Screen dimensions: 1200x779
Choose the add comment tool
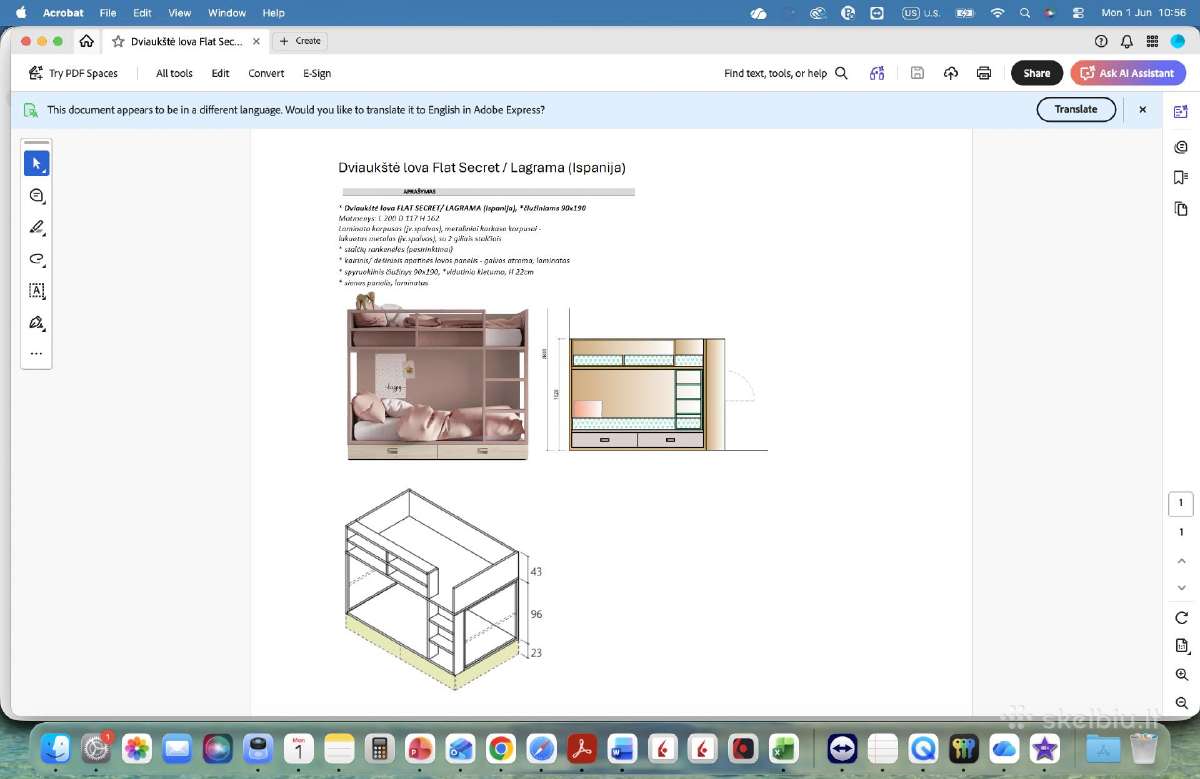(x=37, y=195)
